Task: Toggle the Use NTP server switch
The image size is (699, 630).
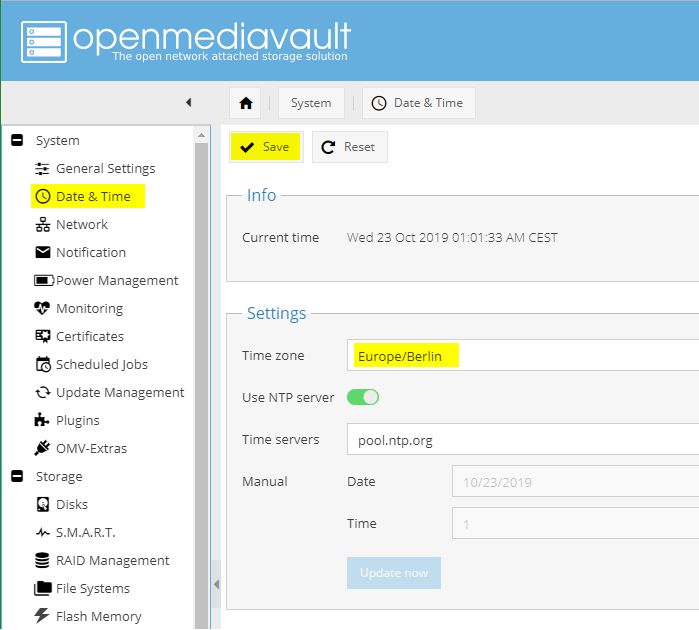Action: 363,397
